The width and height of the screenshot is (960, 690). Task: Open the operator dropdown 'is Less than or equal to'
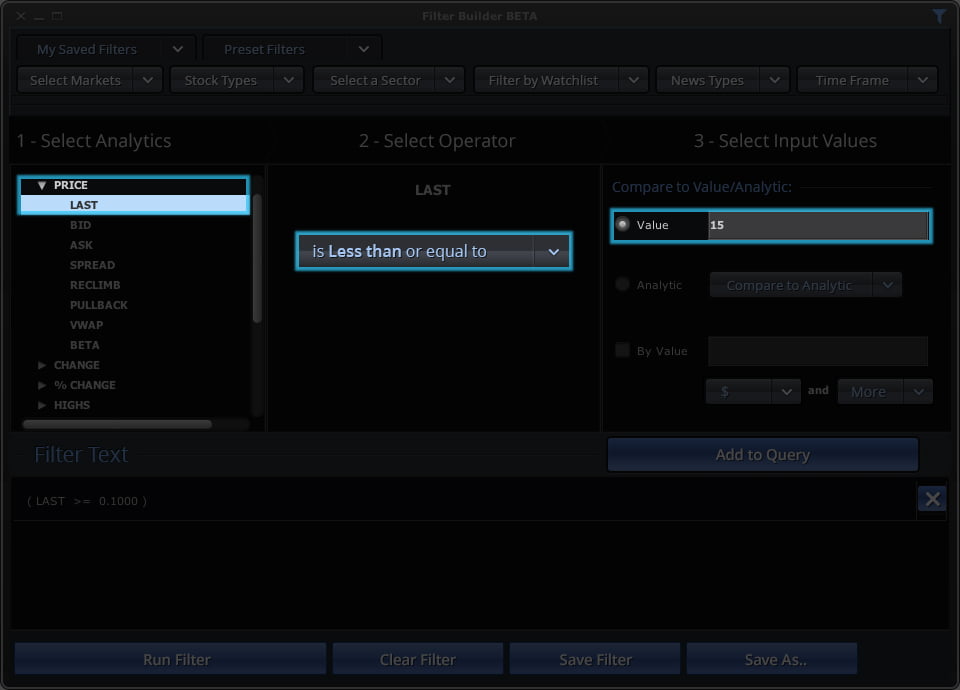click(x=553, y=252)
